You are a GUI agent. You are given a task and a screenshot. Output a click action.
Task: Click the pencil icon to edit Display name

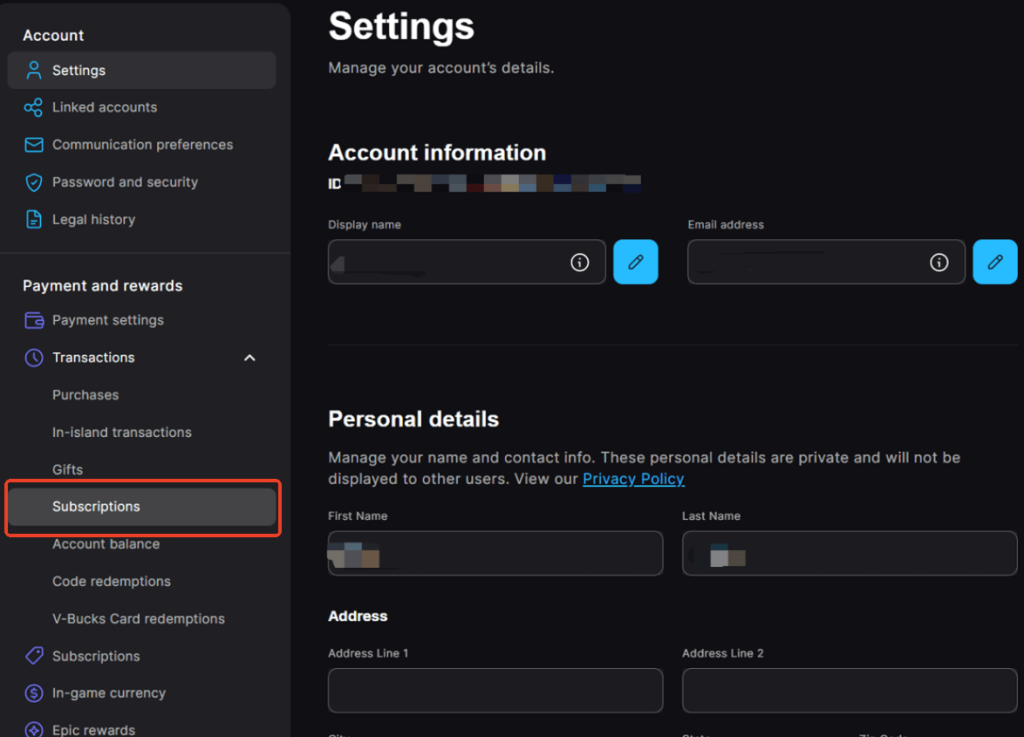click(x=635, y=262)
